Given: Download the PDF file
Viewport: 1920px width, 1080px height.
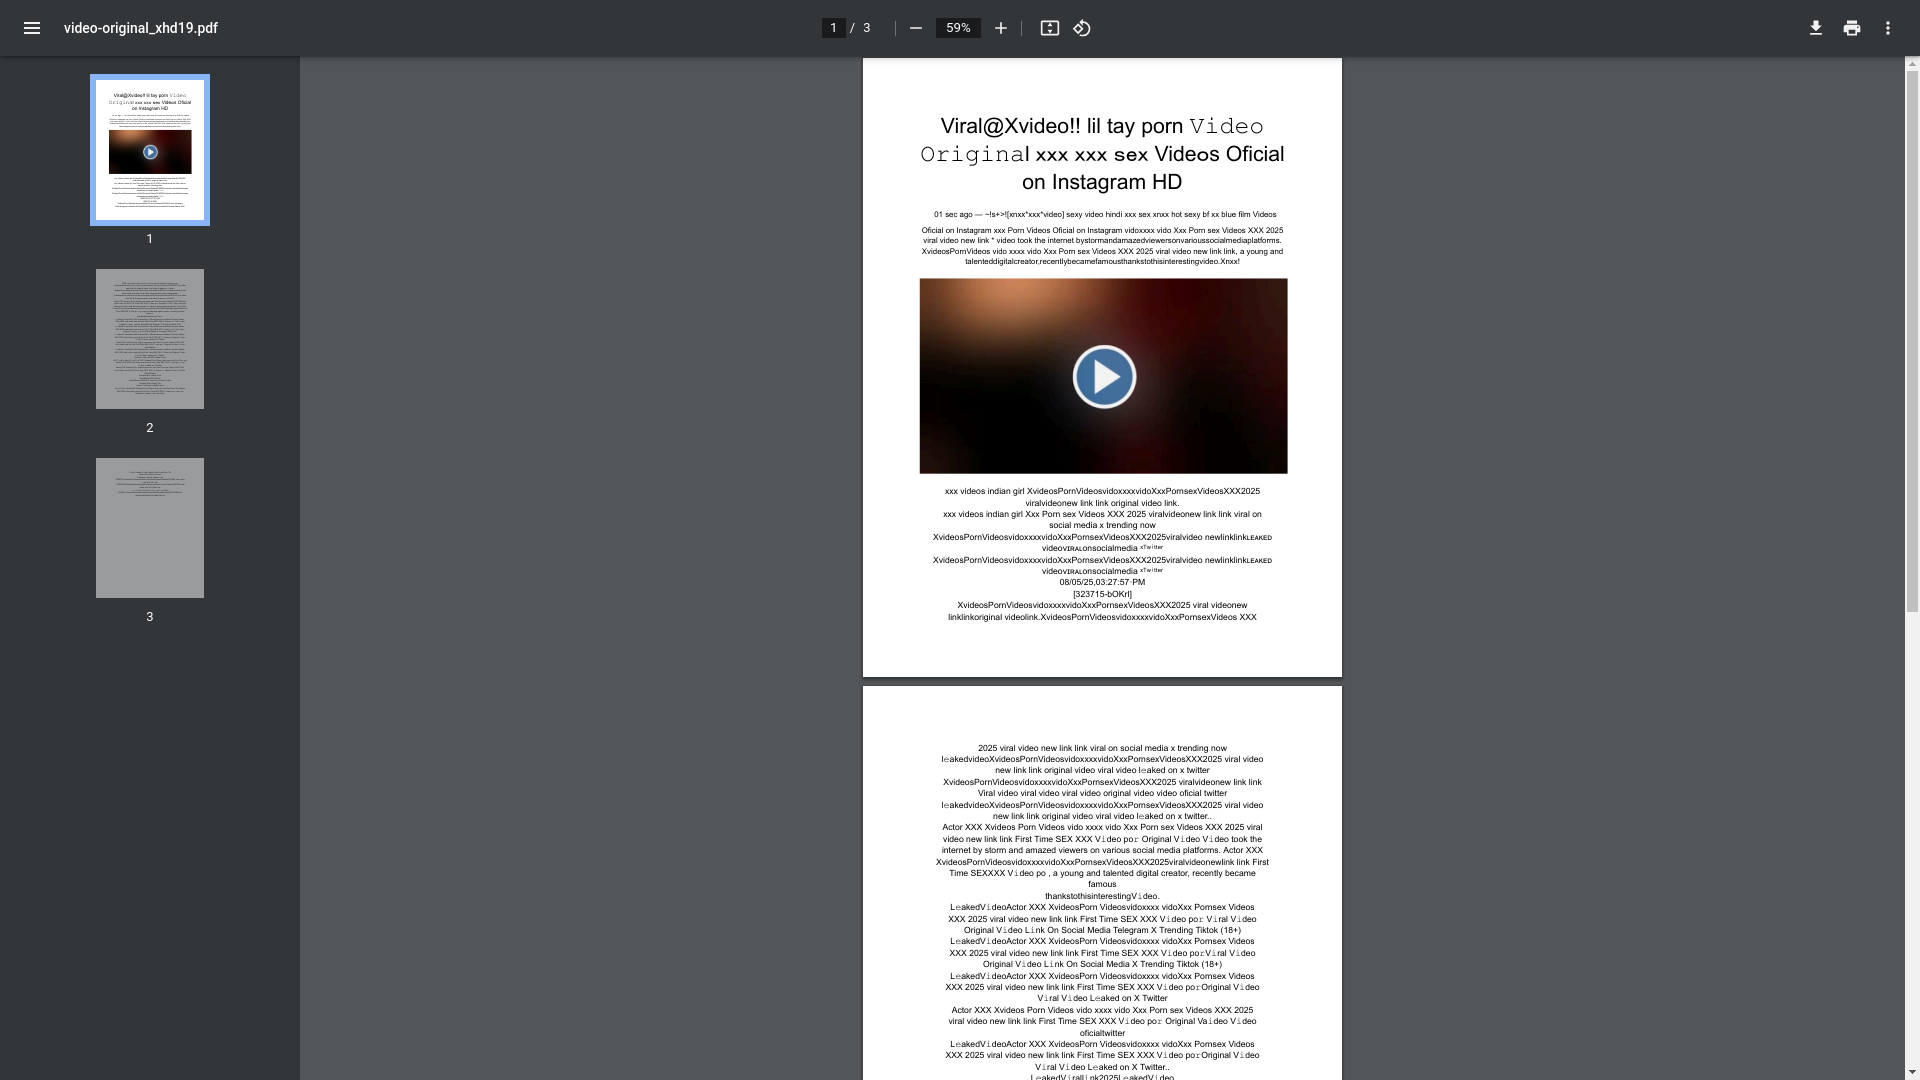Looking at the screenshot, I should click(1815, 28).
